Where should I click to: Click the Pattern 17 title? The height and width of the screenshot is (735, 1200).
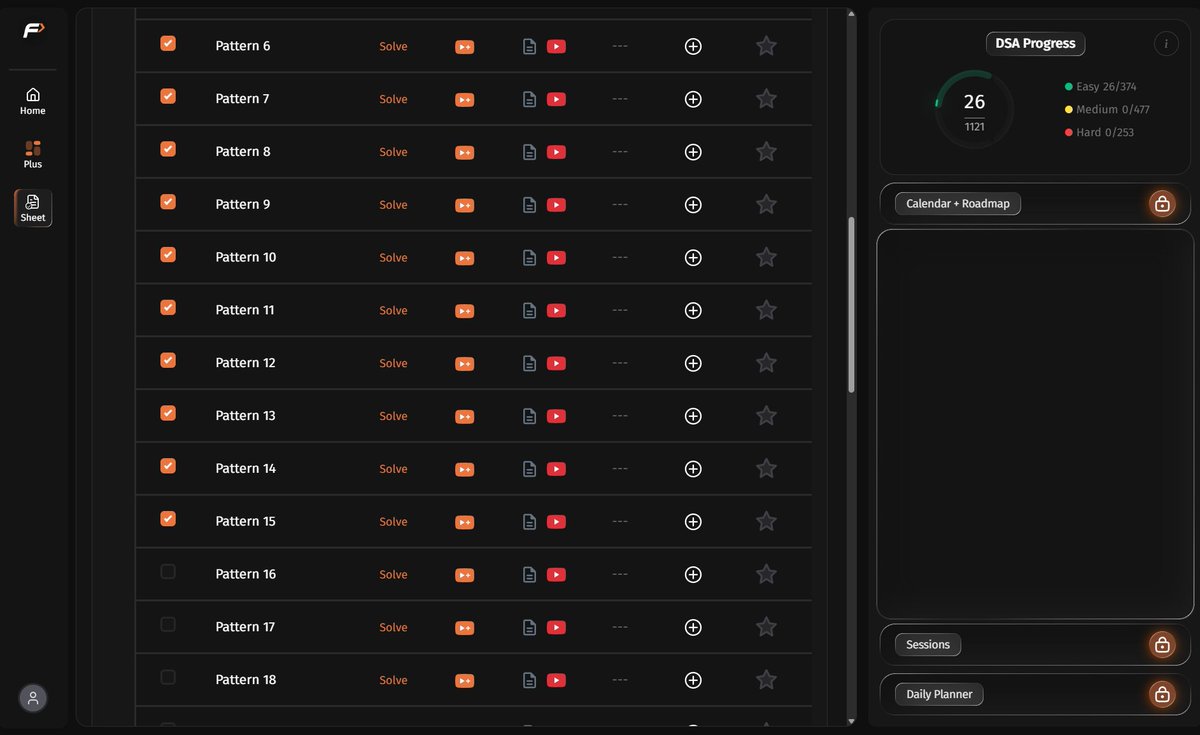click(x=246, y=627)
